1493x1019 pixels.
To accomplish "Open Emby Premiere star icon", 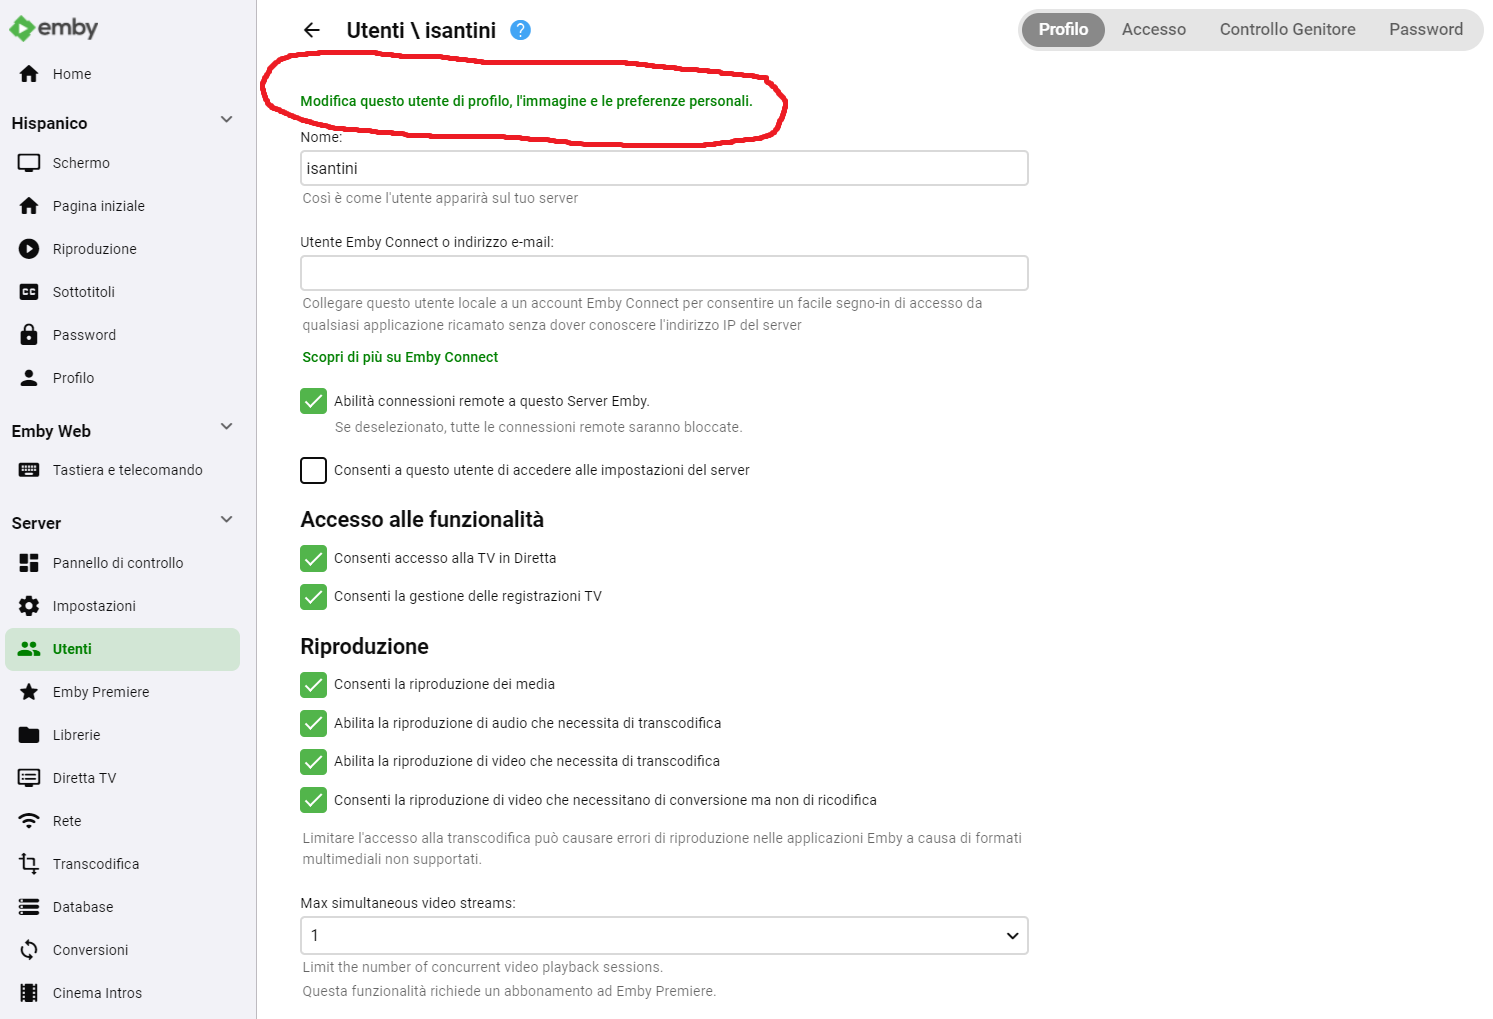I will point(29,692).
